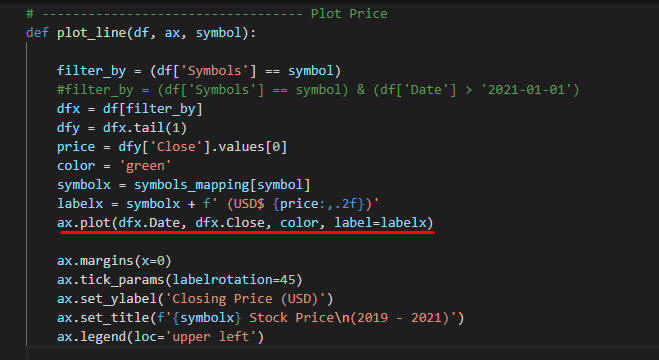Viewport: 659px width, 360px height.
Task: Click the '2021-01-01' date string
Action: pyautogui.click(x=526, y=90)
